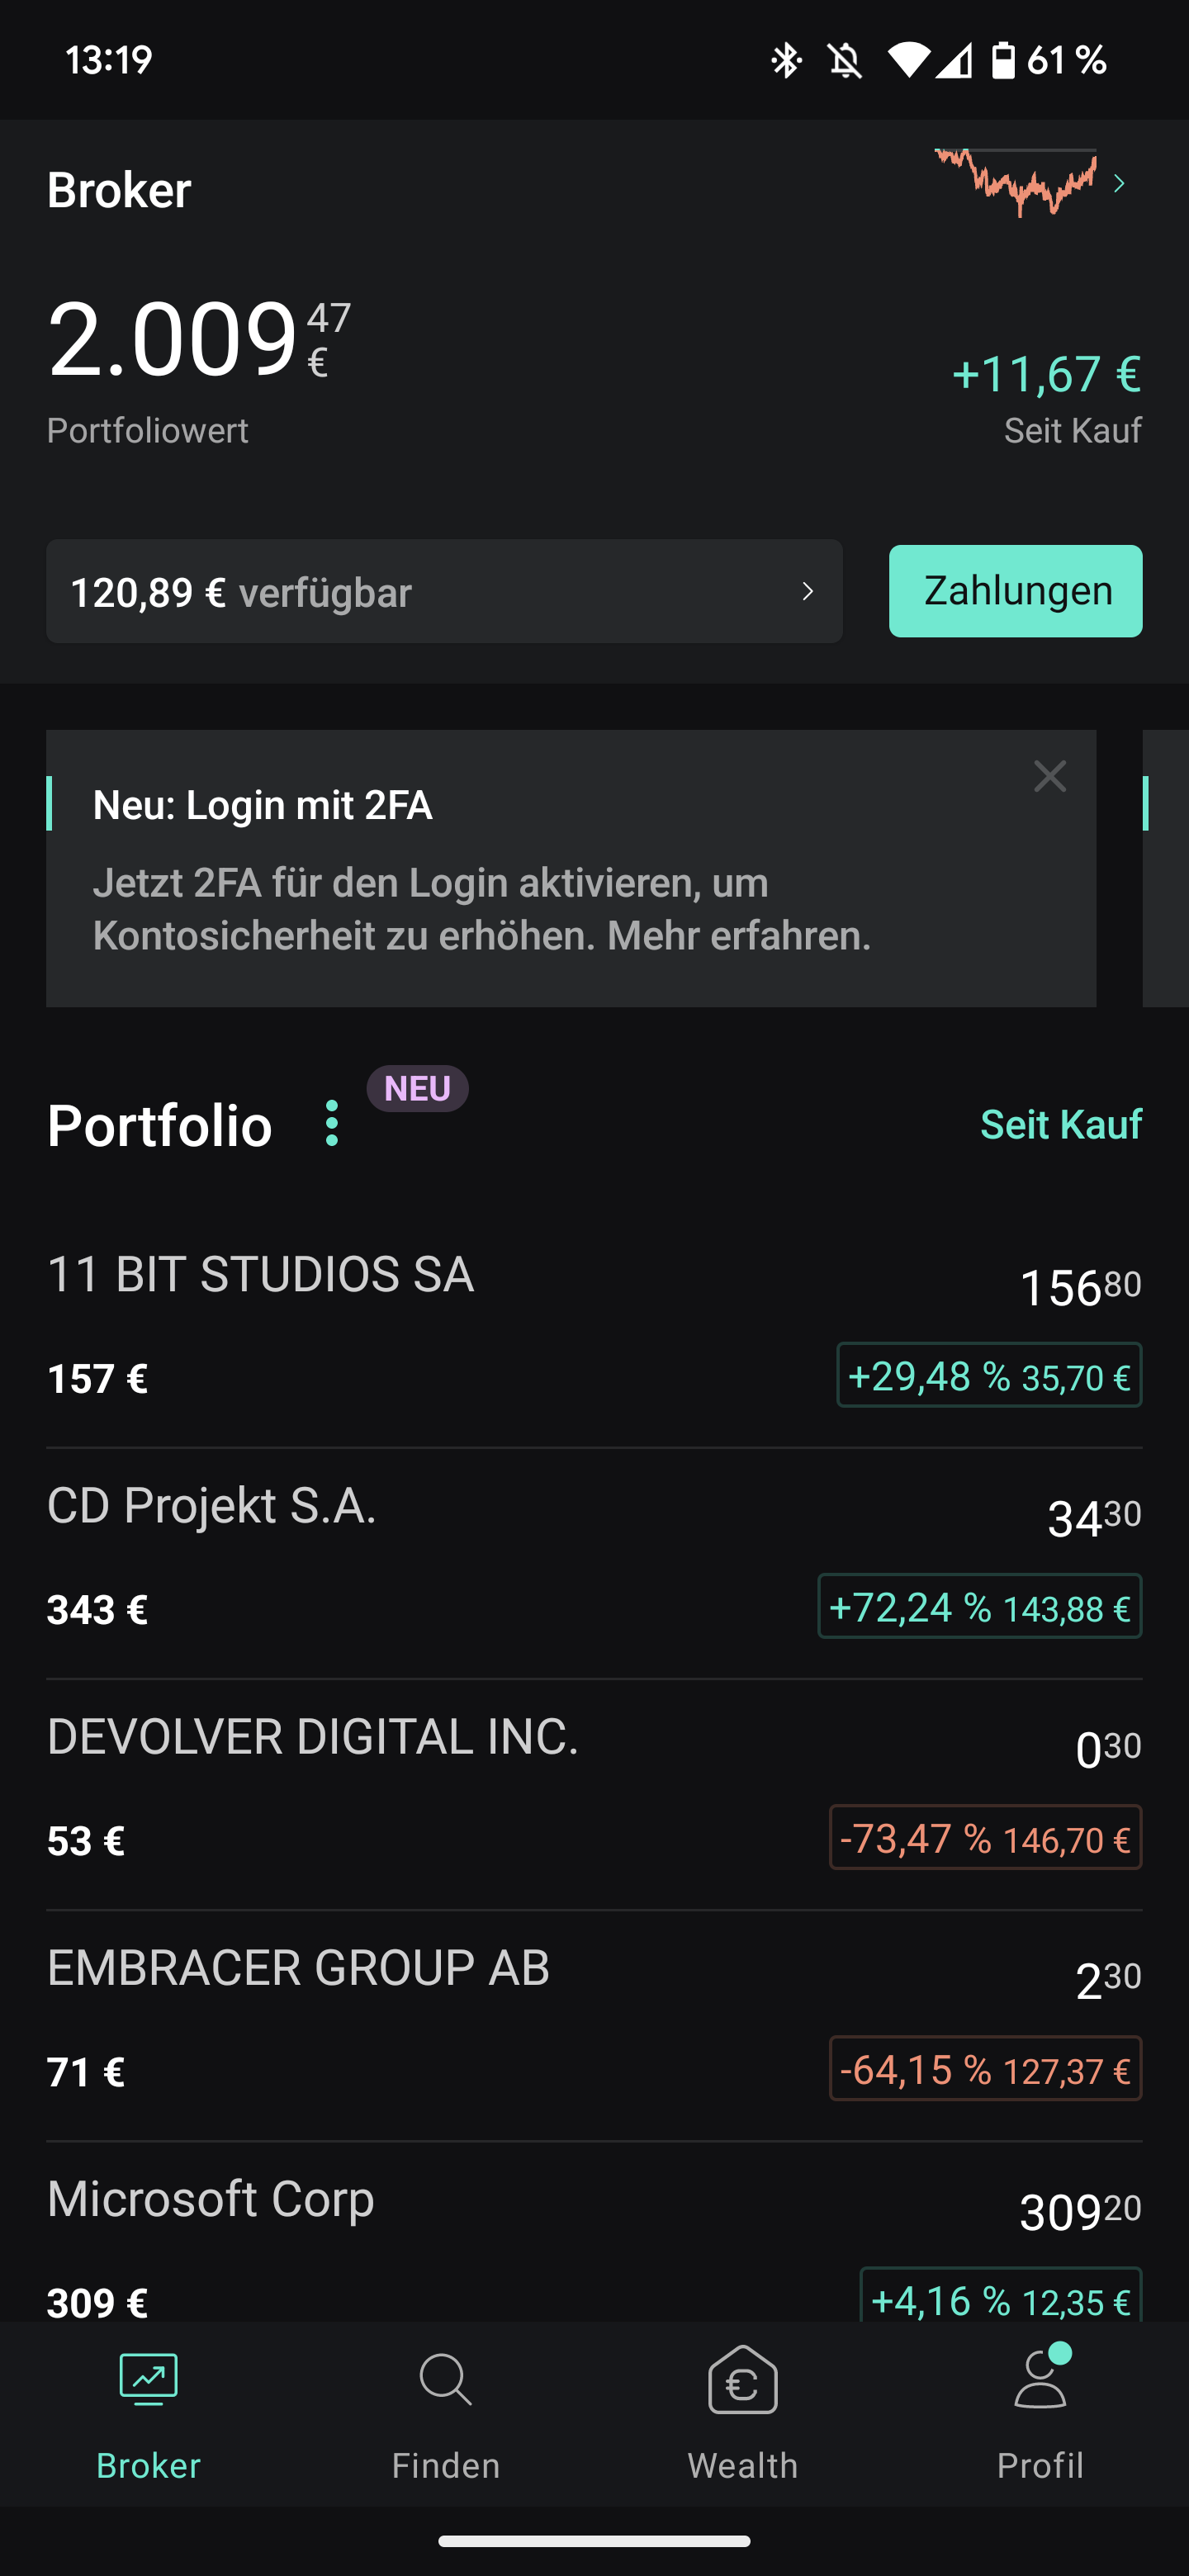Viewport: 1189px width, 2576px height.
Task: Tap the Bluetooth status icon
Action: pyautogui.click(x=786, y=60)
